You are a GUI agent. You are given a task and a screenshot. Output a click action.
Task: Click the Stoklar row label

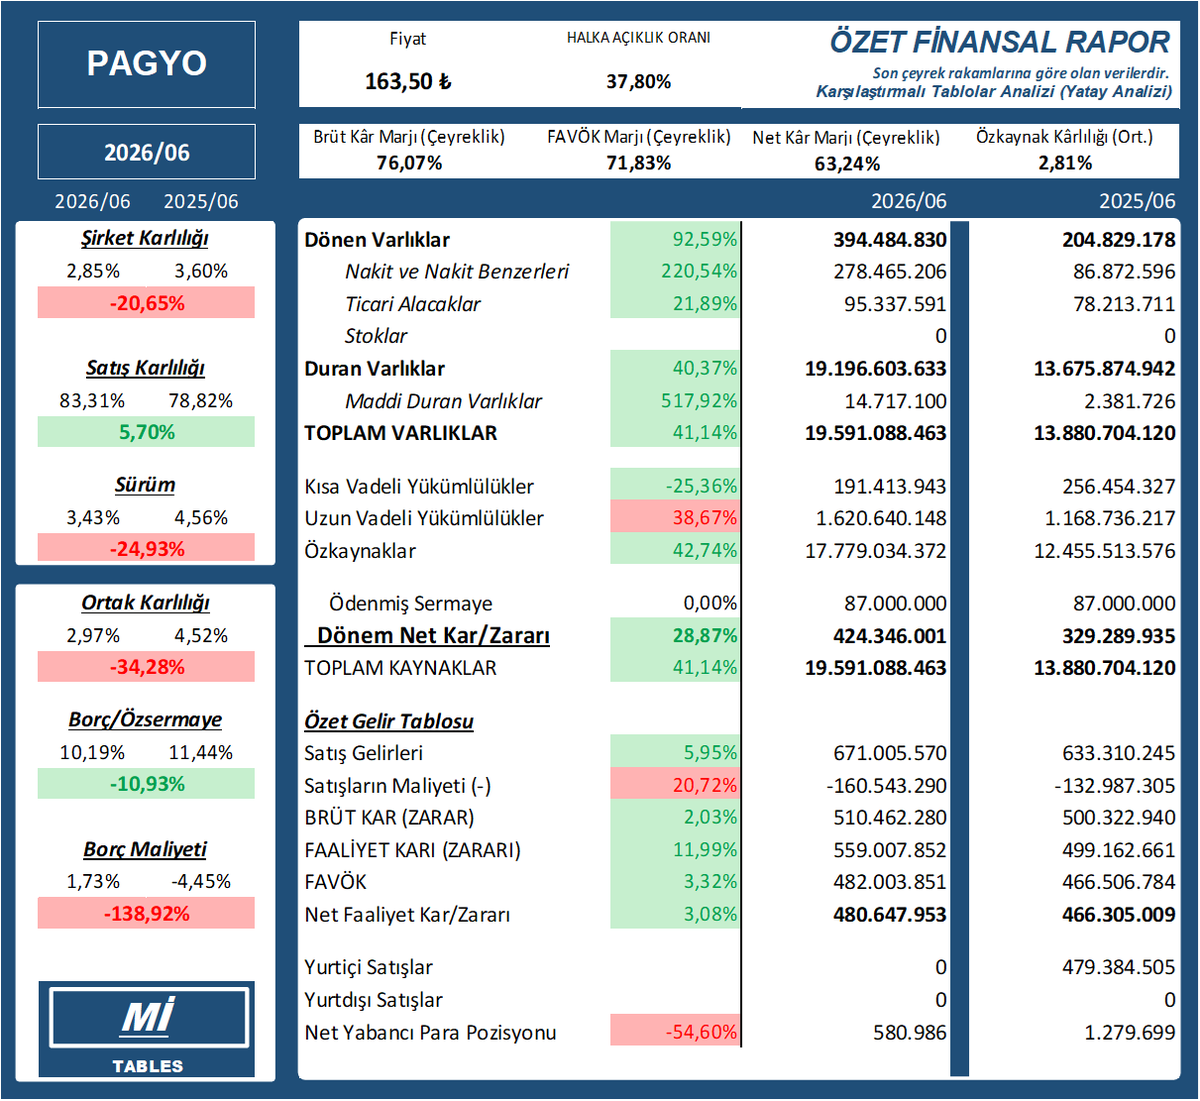(376, 336)
